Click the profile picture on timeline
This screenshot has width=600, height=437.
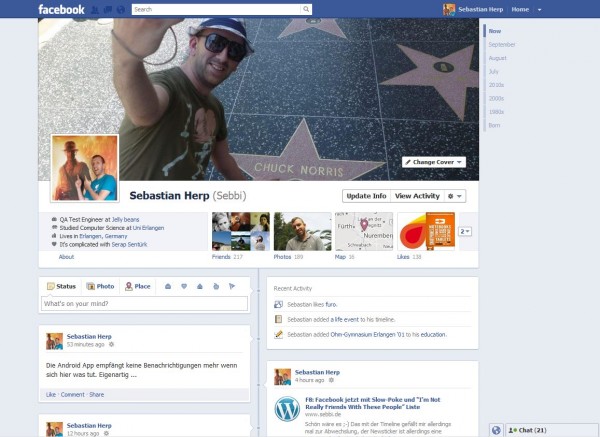pos(84,169)
